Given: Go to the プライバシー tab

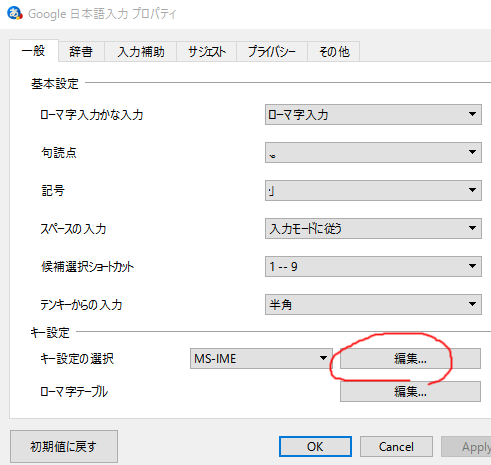Looking at the screenshot, I should point(272,52).
